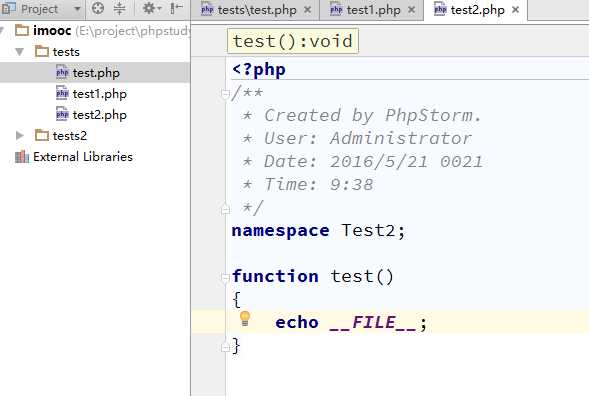The width and height of the screenshot is (589, 396).
Task: Collapse the tests folder in the tree
Action: tap(20, 51)
